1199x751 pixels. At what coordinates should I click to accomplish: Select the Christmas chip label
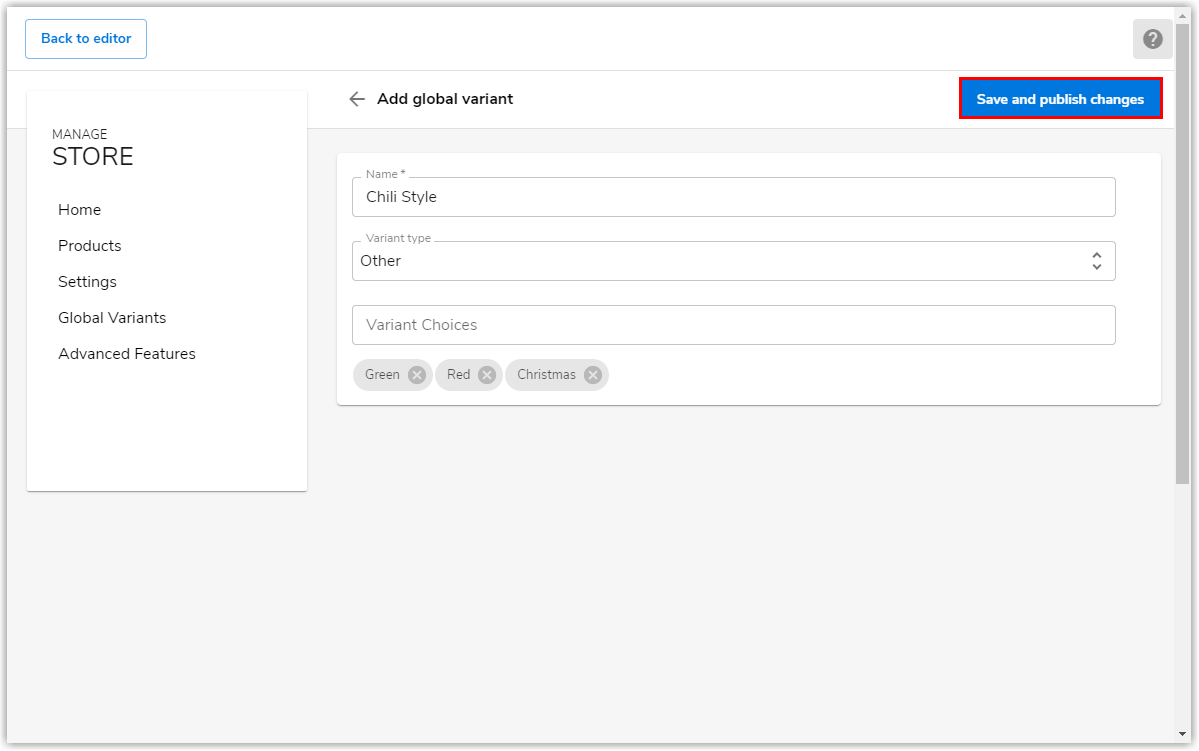pos(546,375)
